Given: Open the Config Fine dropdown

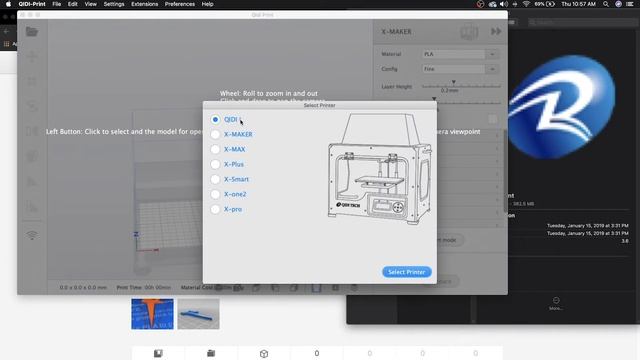Looking at the screenshot, I should tap(460, 69).
